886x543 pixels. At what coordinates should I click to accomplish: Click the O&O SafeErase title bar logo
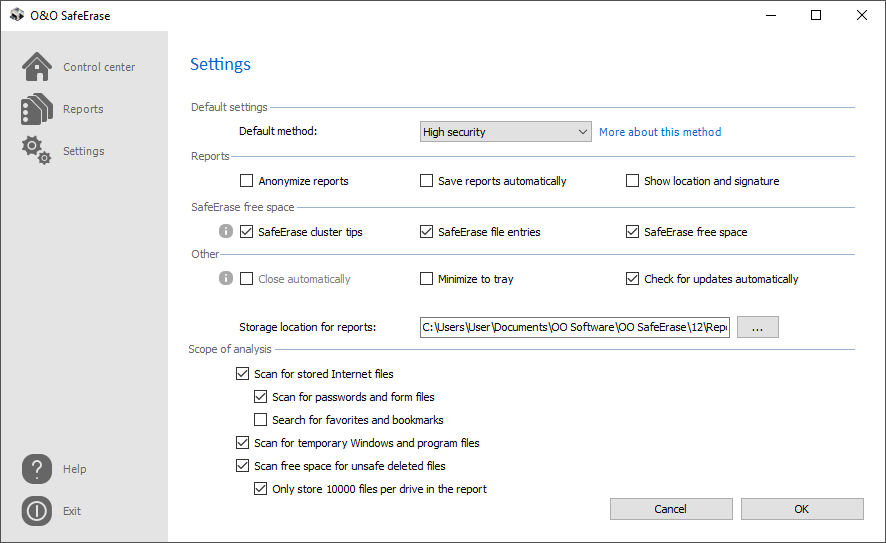(x=18, y=15)
